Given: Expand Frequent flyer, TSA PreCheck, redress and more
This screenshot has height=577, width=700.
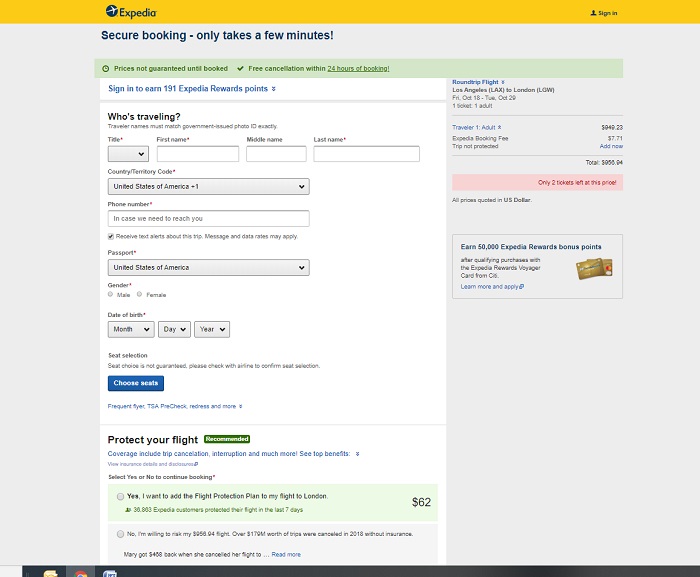Looking at the screenshot, I should tap(175, 406).
